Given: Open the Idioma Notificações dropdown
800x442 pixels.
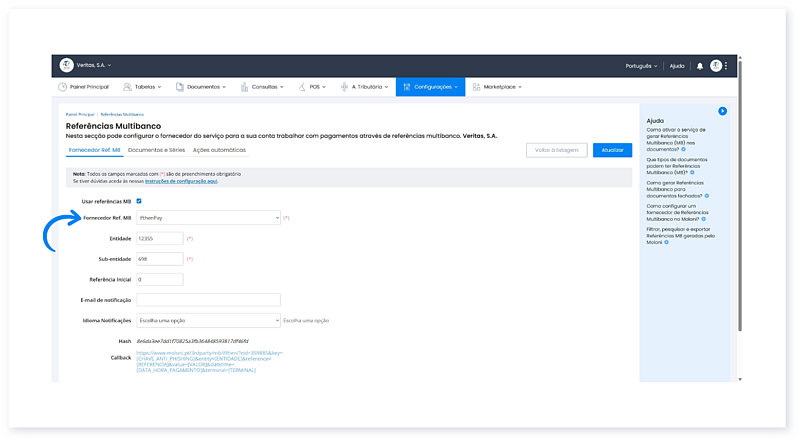Looking at the screenshot, I should (x=208, y=321).
